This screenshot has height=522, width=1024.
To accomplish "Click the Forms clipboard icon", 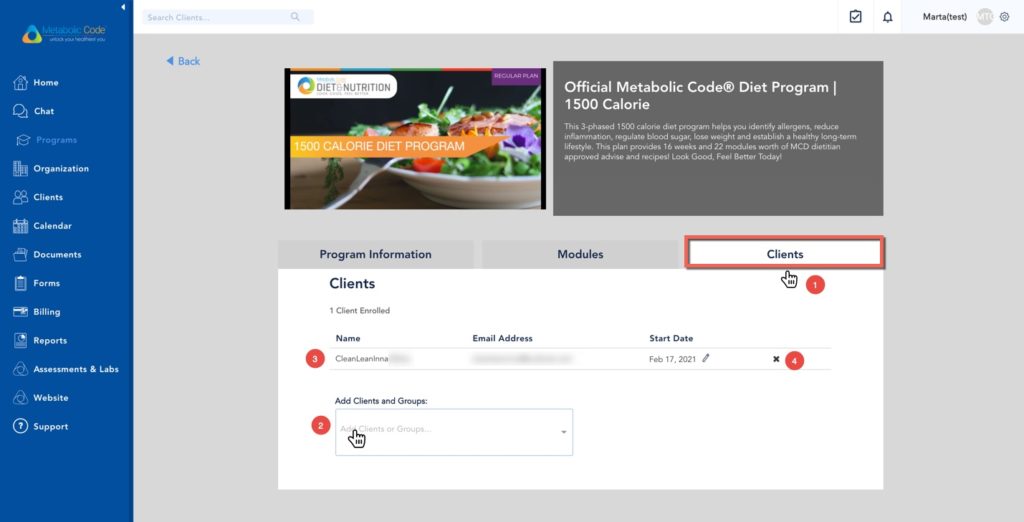I will [20, 283].
